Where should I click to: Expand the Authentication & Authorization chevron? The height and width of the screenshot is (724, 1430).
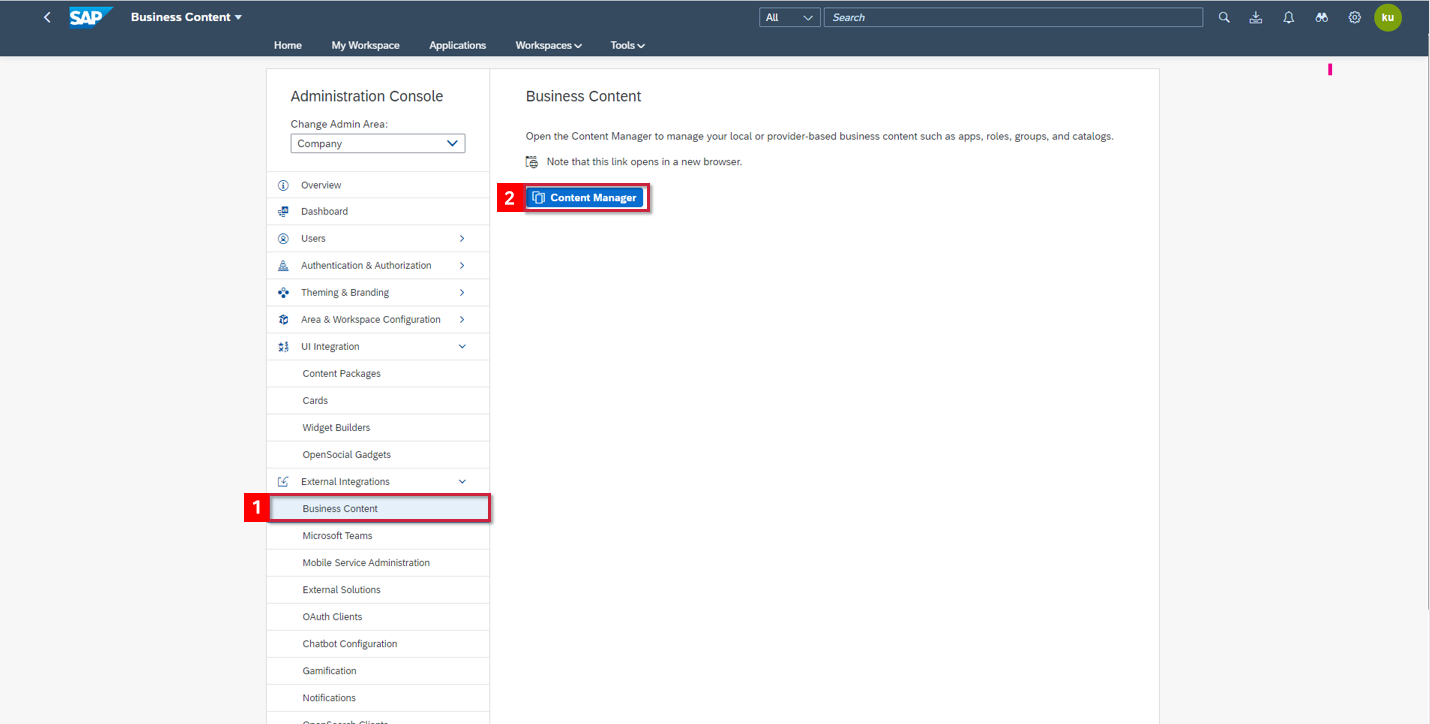pos(462,266)
